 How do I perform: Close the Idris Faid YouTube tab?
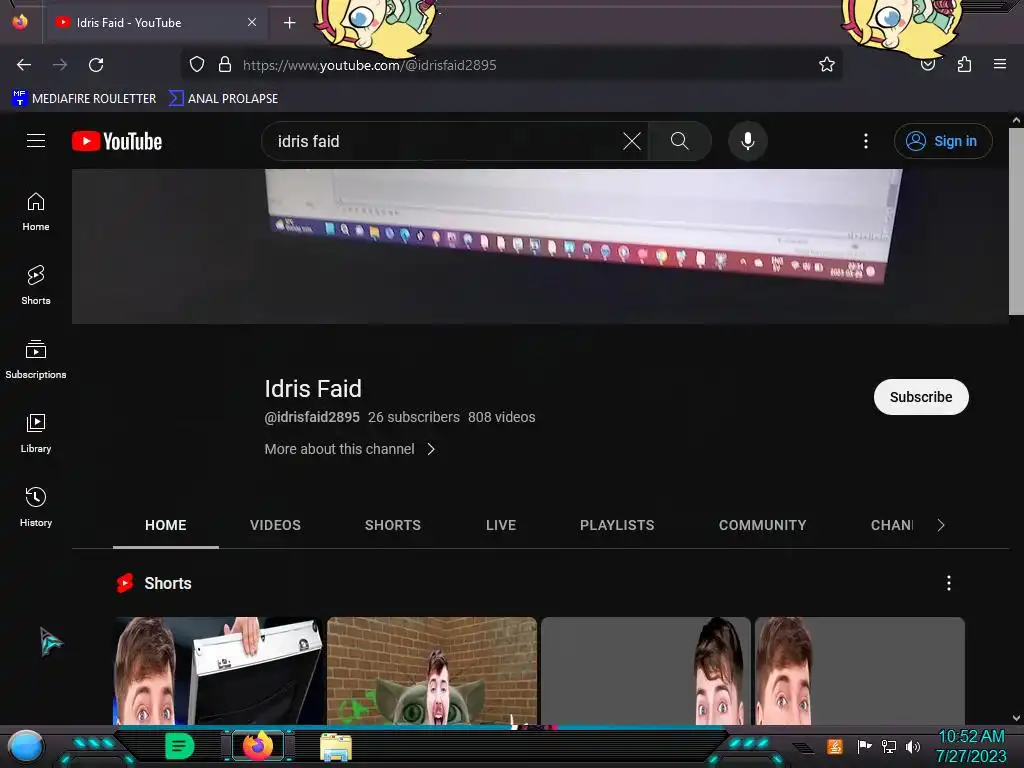(x=252, y=22)
